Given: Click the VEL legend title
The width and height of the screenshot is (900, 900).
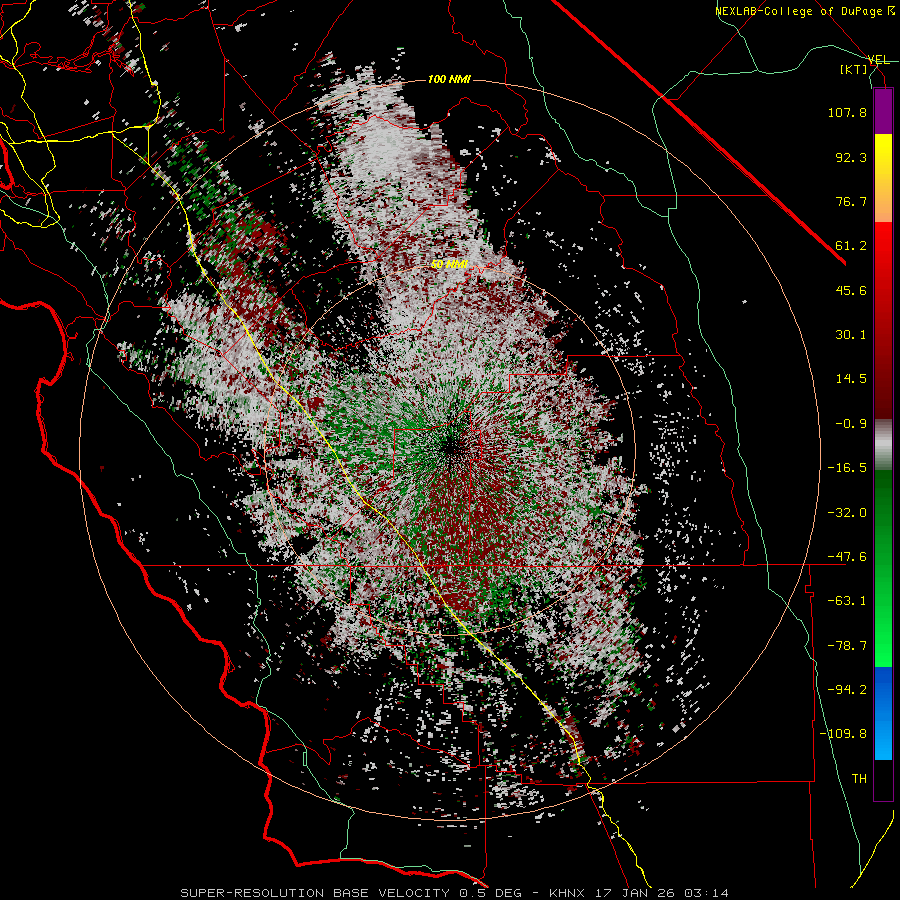Looking at the screenshot, I should coord(878,60).
